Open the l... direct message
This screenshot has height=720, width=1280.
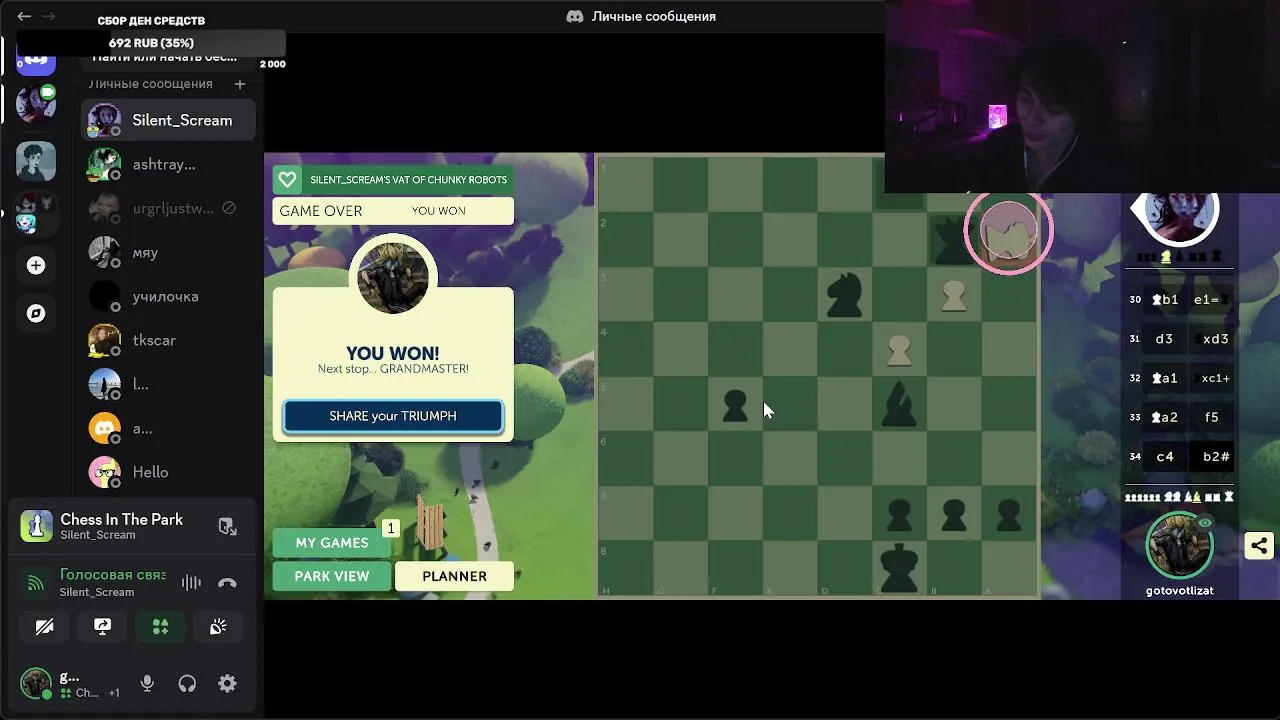[168, 384]
